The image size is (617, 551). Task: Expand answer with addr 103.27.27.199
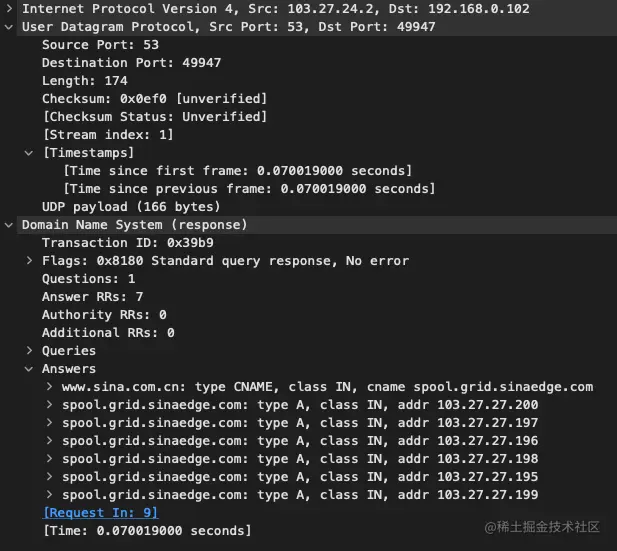49,495
